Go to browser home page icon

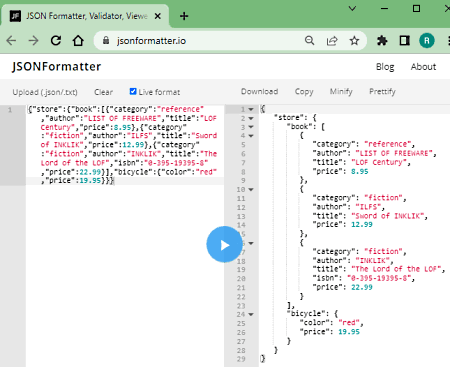78,41
